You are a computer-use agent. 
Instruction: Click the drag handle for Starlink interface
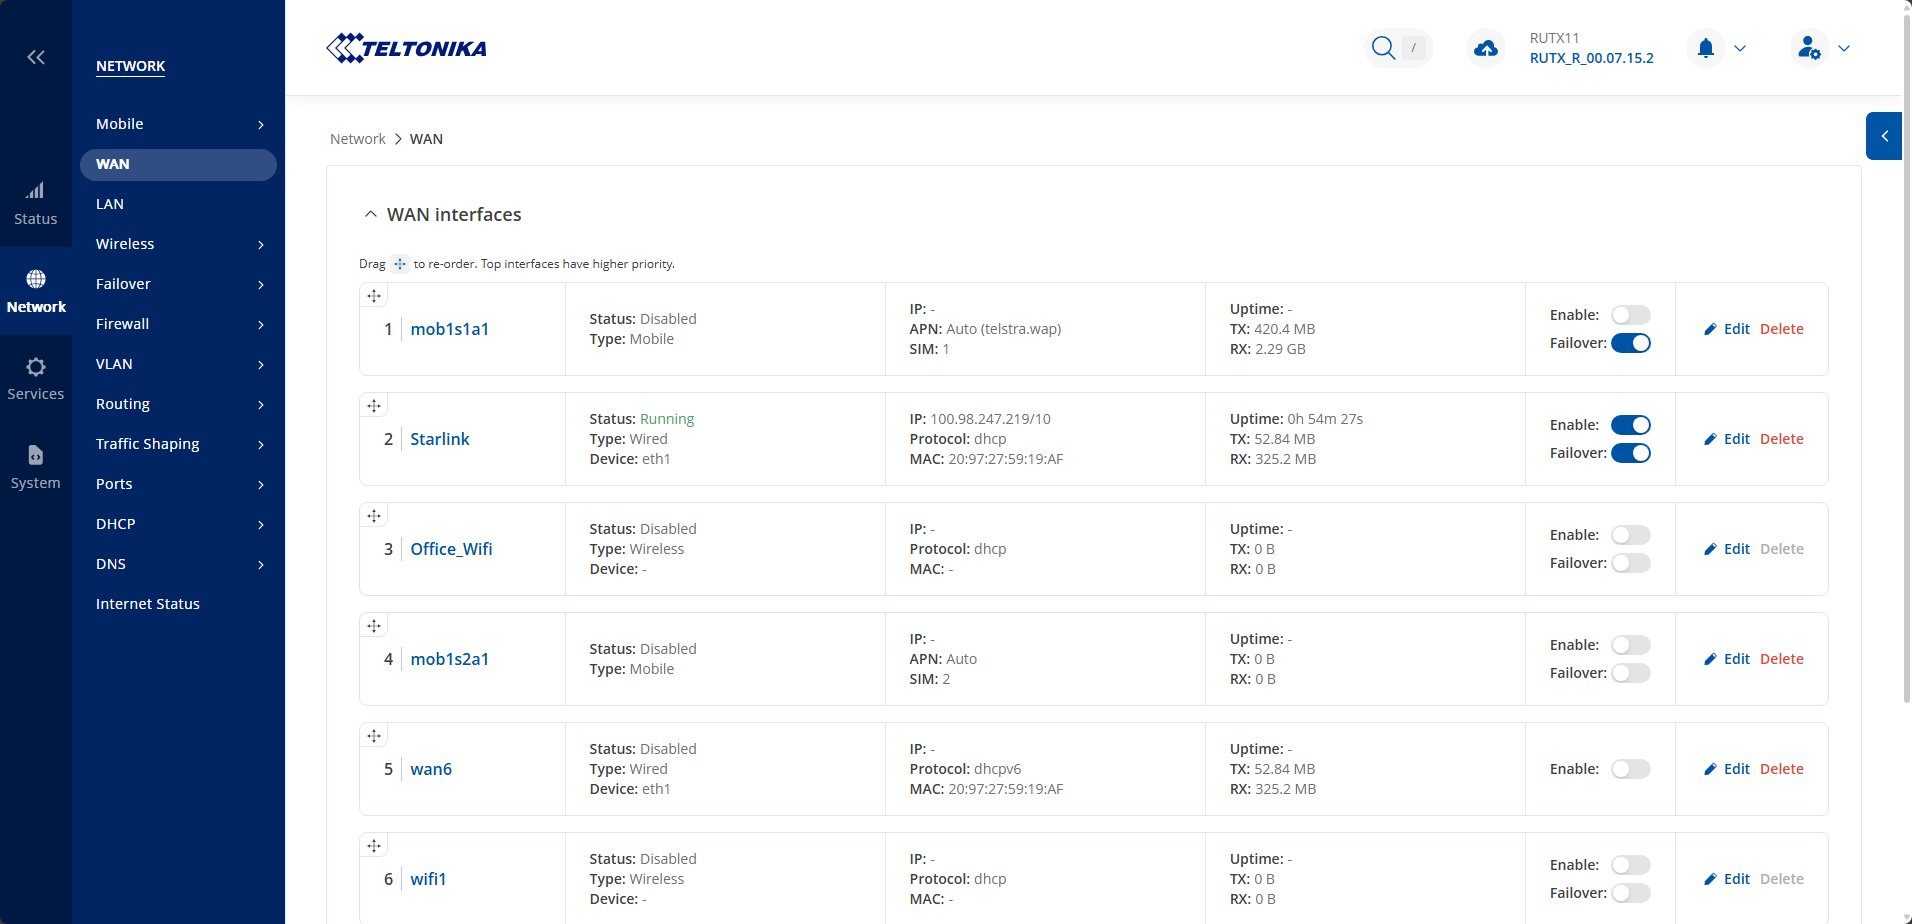[374, 406]
